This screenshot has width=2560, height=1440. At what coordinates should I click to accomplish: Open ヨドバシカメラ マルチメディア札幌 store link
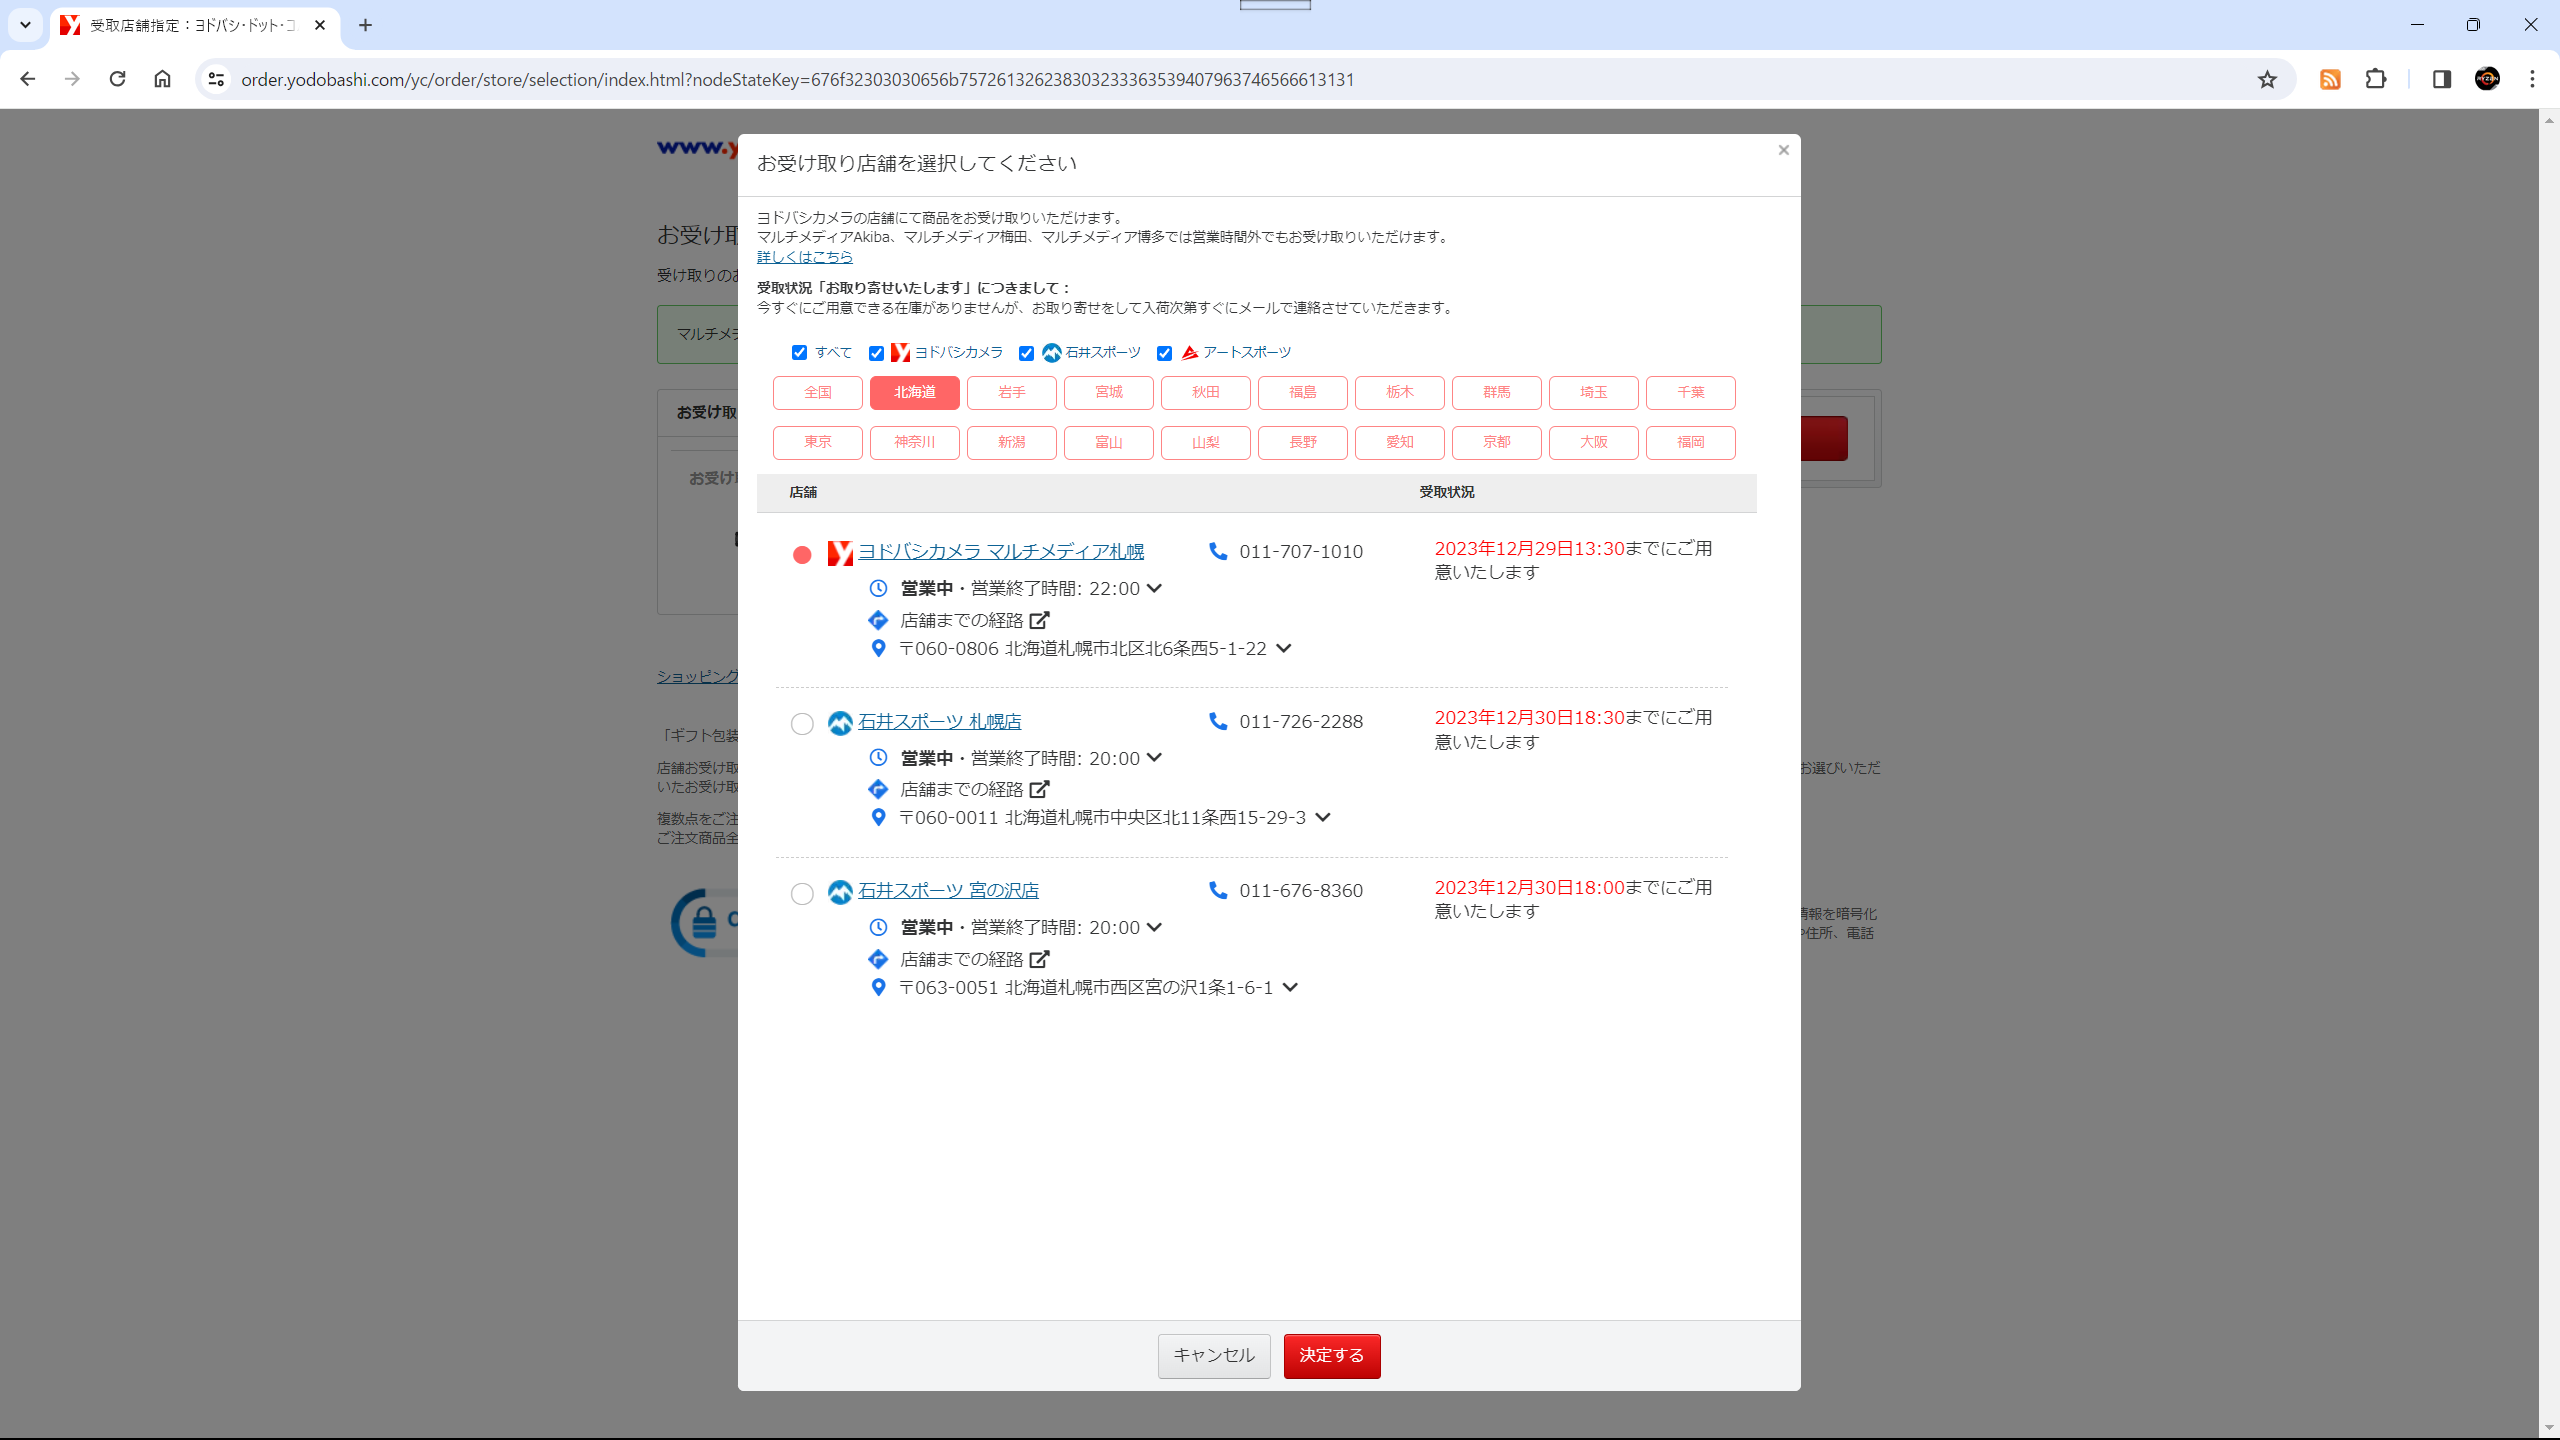[1001, 551]
